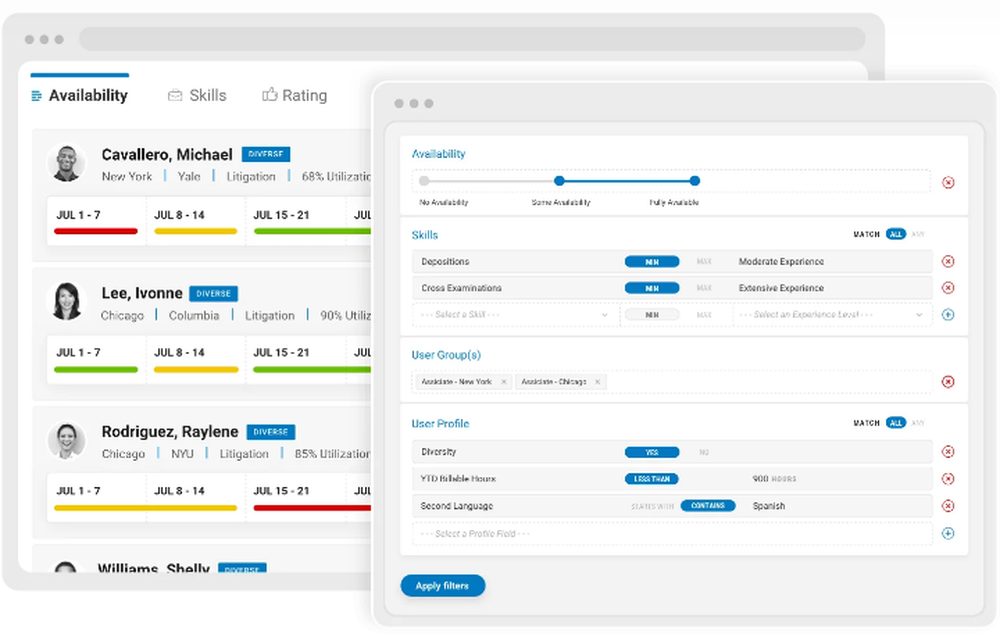Remove Associate - New York group tag
This screenshot has width=1000, height=638.
(x=504, y=382)
